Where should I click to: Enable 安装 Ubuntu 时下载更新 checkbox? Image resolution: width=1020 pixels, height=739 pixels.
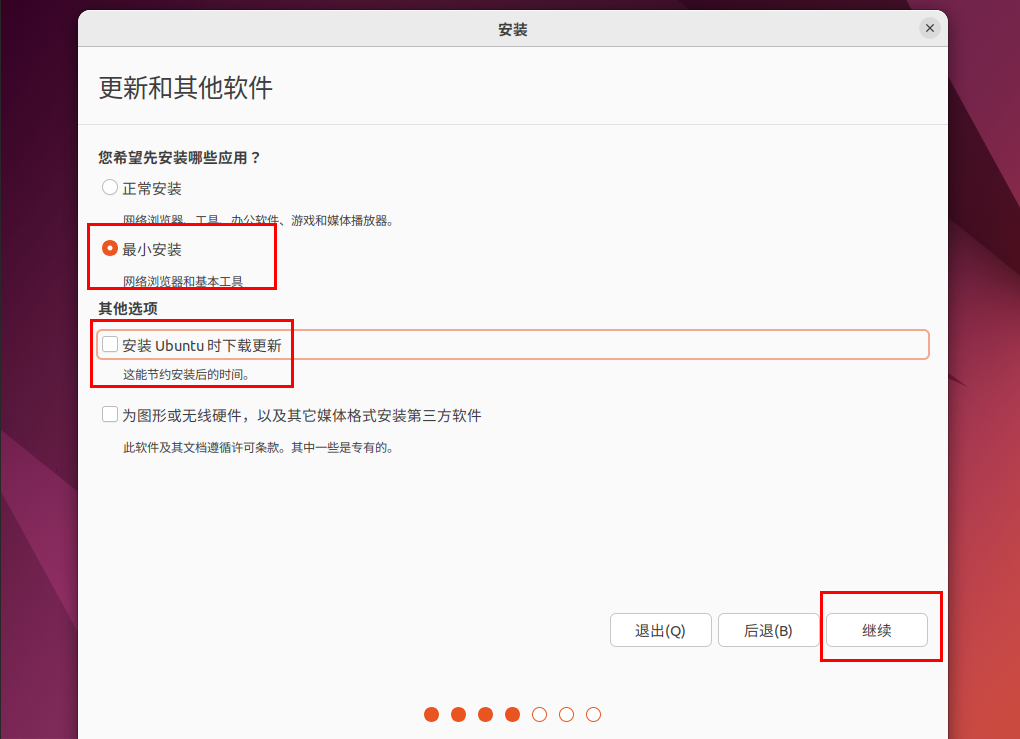[110, 345]
